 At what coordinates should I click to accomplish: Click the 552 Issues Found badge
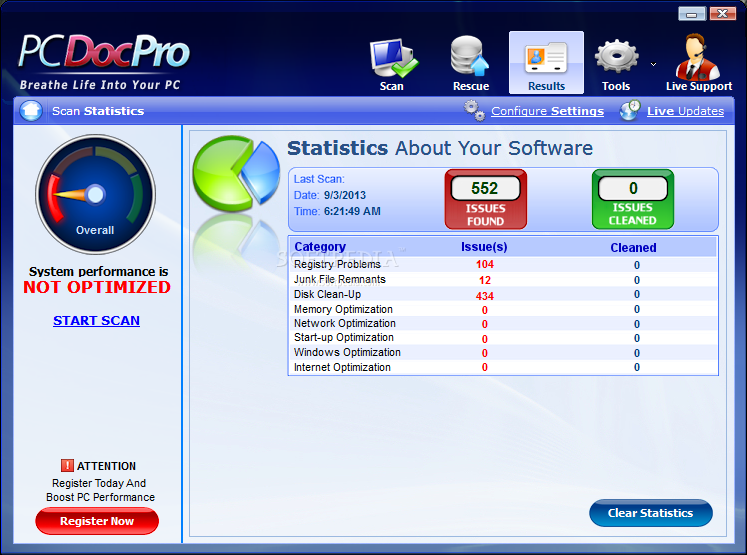[x=485, y=199]
